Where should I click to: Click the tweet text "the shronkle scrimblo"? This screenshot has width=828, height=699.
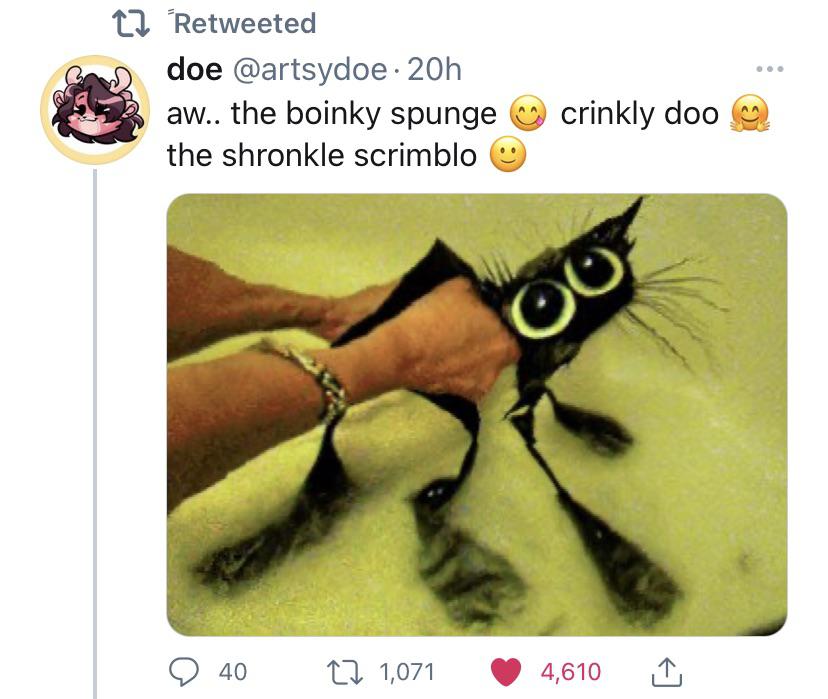(322, 156)
